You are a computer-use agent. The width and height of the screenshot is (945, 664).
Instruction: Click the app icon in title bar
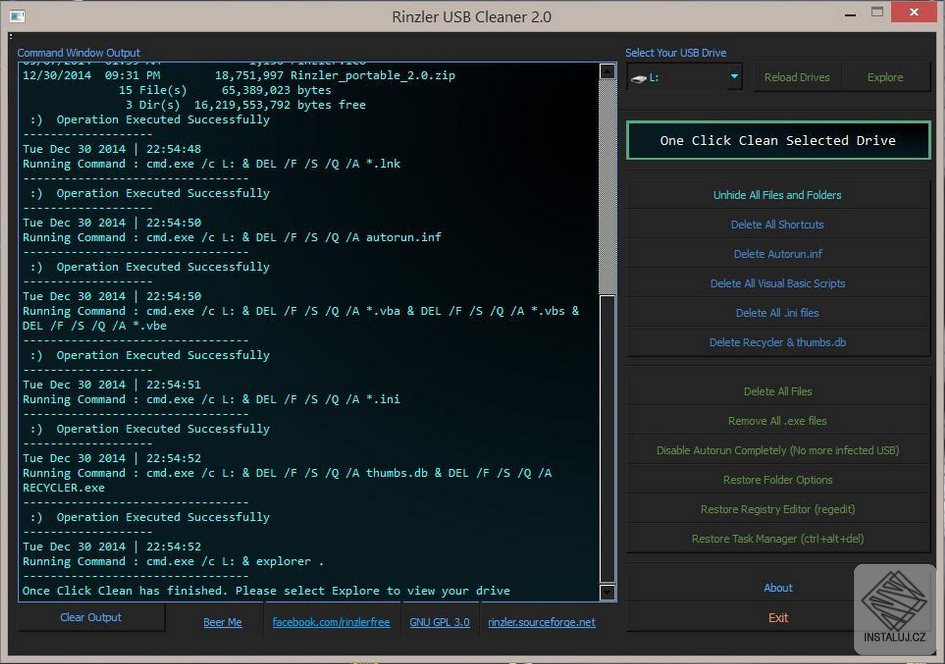[16, 16]
